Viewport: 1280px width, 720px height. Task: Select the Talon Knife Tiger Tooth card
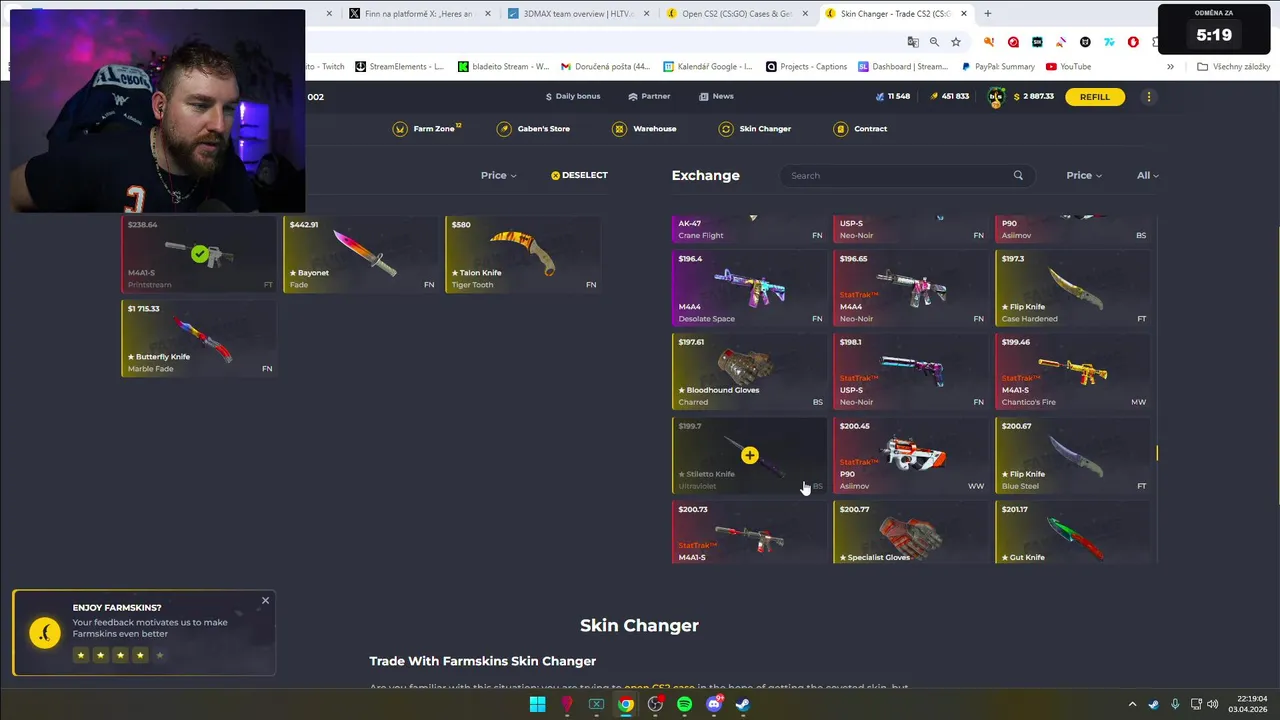522,254
